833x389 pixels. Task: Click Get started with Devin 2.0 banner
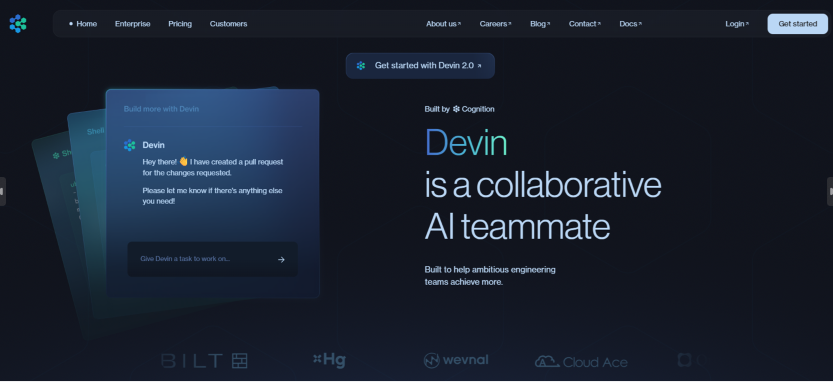[x=420, y=66]
